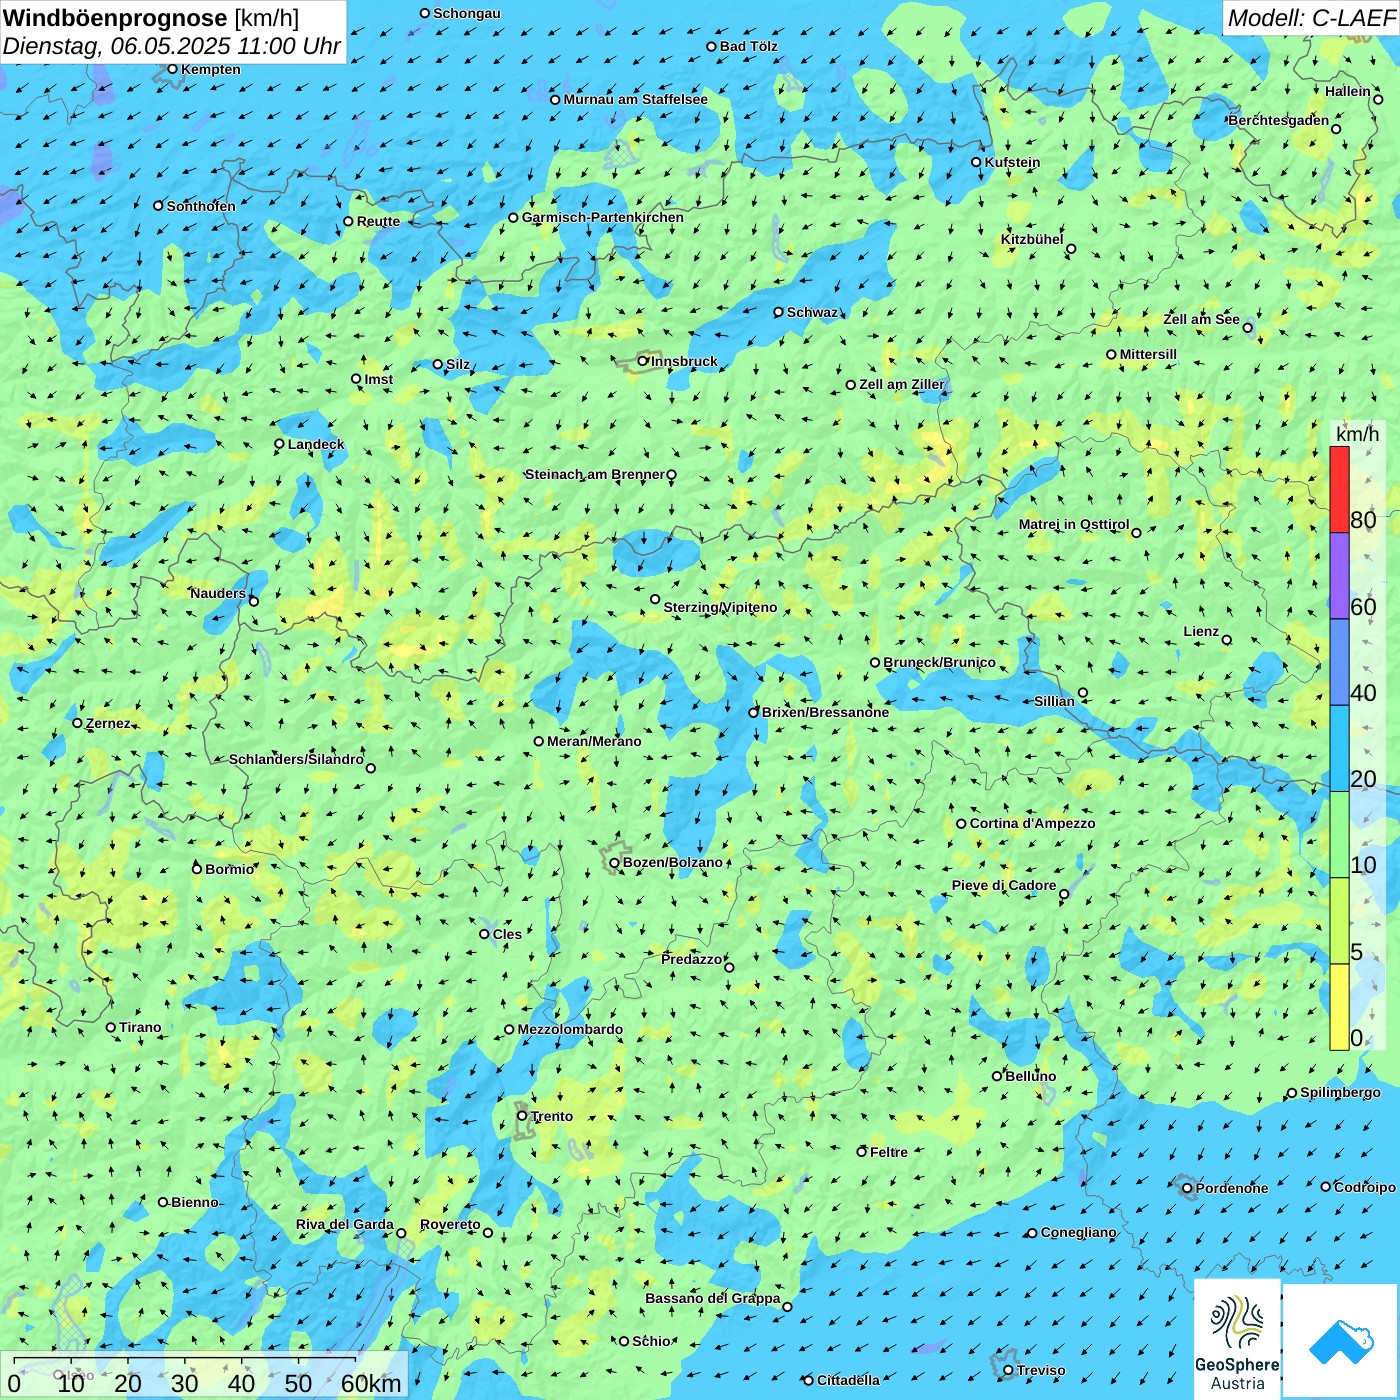Click the Murnau am Staffelsee label
Viewport: 1400px width, 1400px height.
click(635, 99)
